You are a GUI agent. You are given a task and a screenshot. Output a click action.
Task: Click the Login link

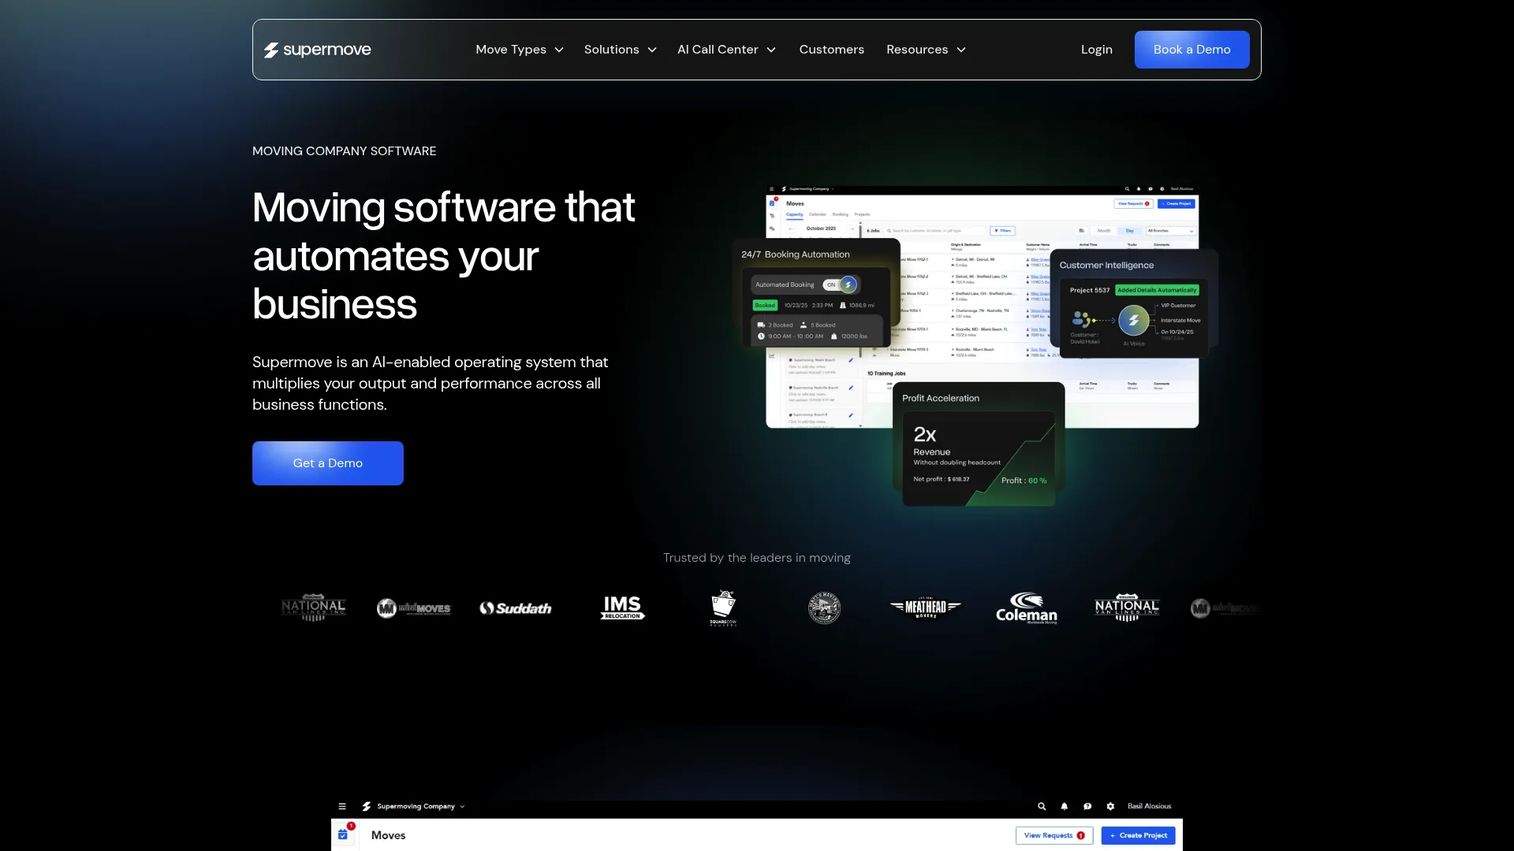[1097, 50]
